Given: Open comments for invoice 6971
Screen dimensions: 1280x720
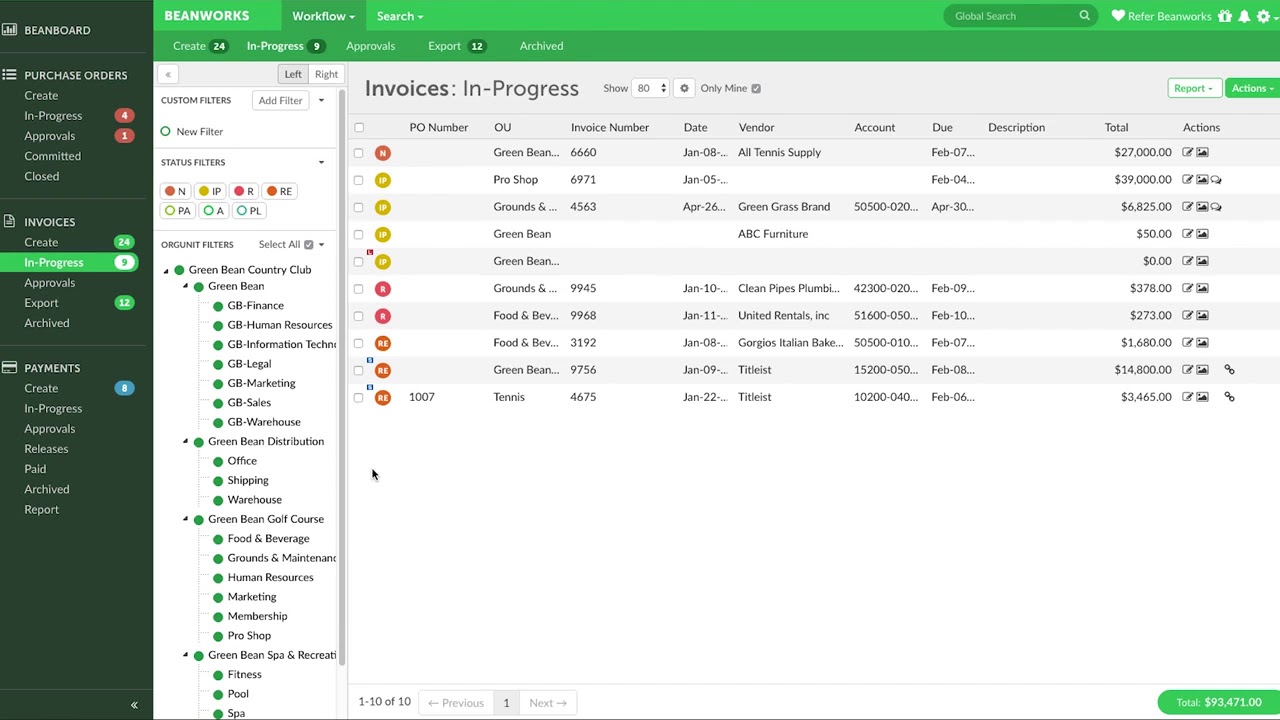Looking at the screenshot, I should pyautogui.click(x=1216, y=180).
